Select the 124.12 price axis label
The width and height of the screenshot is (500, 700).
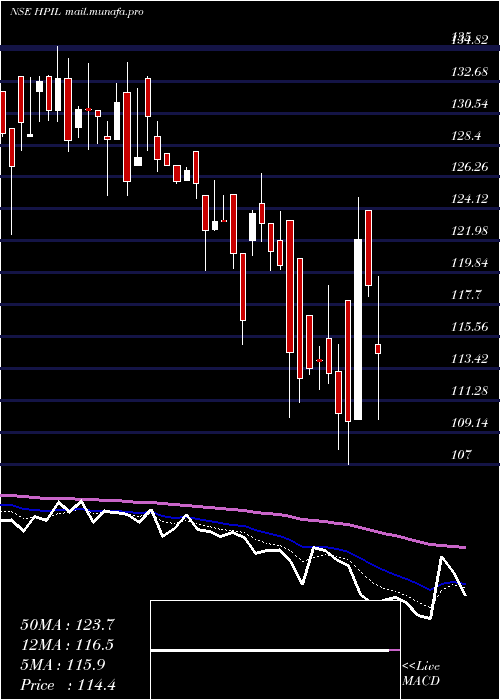470,199
